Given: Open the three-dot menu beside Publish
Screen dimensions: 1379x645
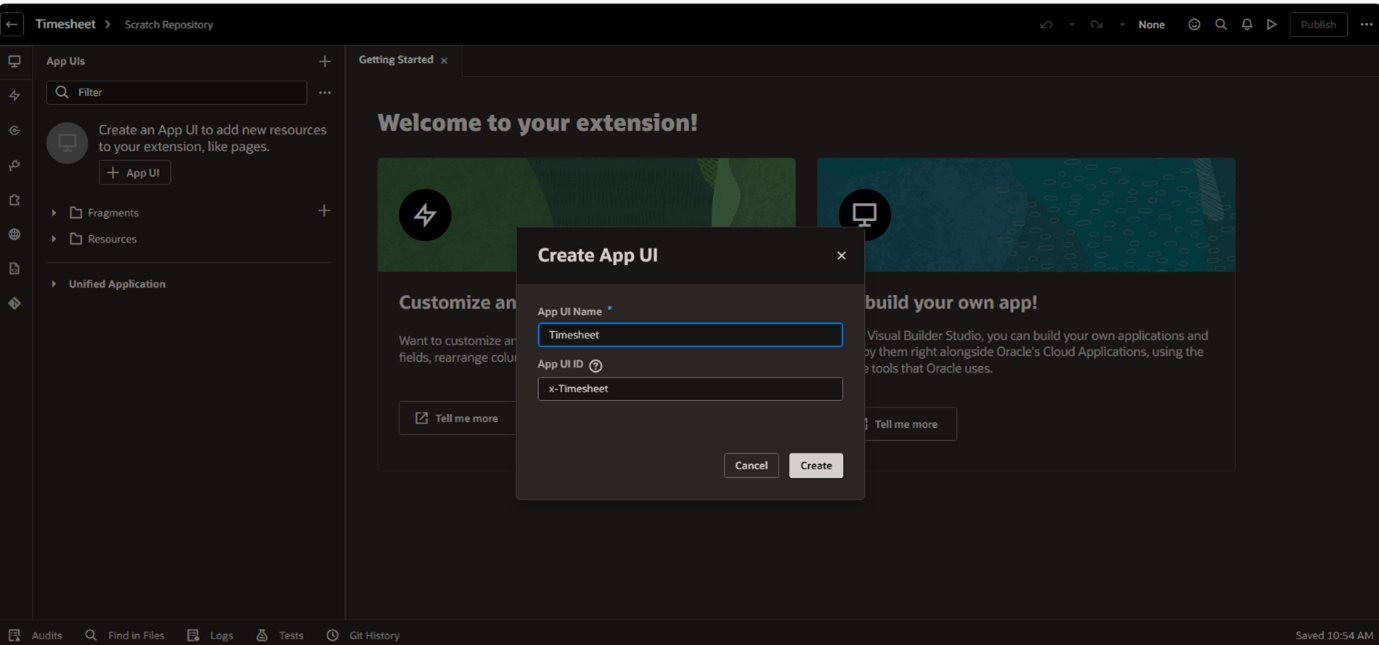Looking at the screenshot, I should coord(1366,25).
